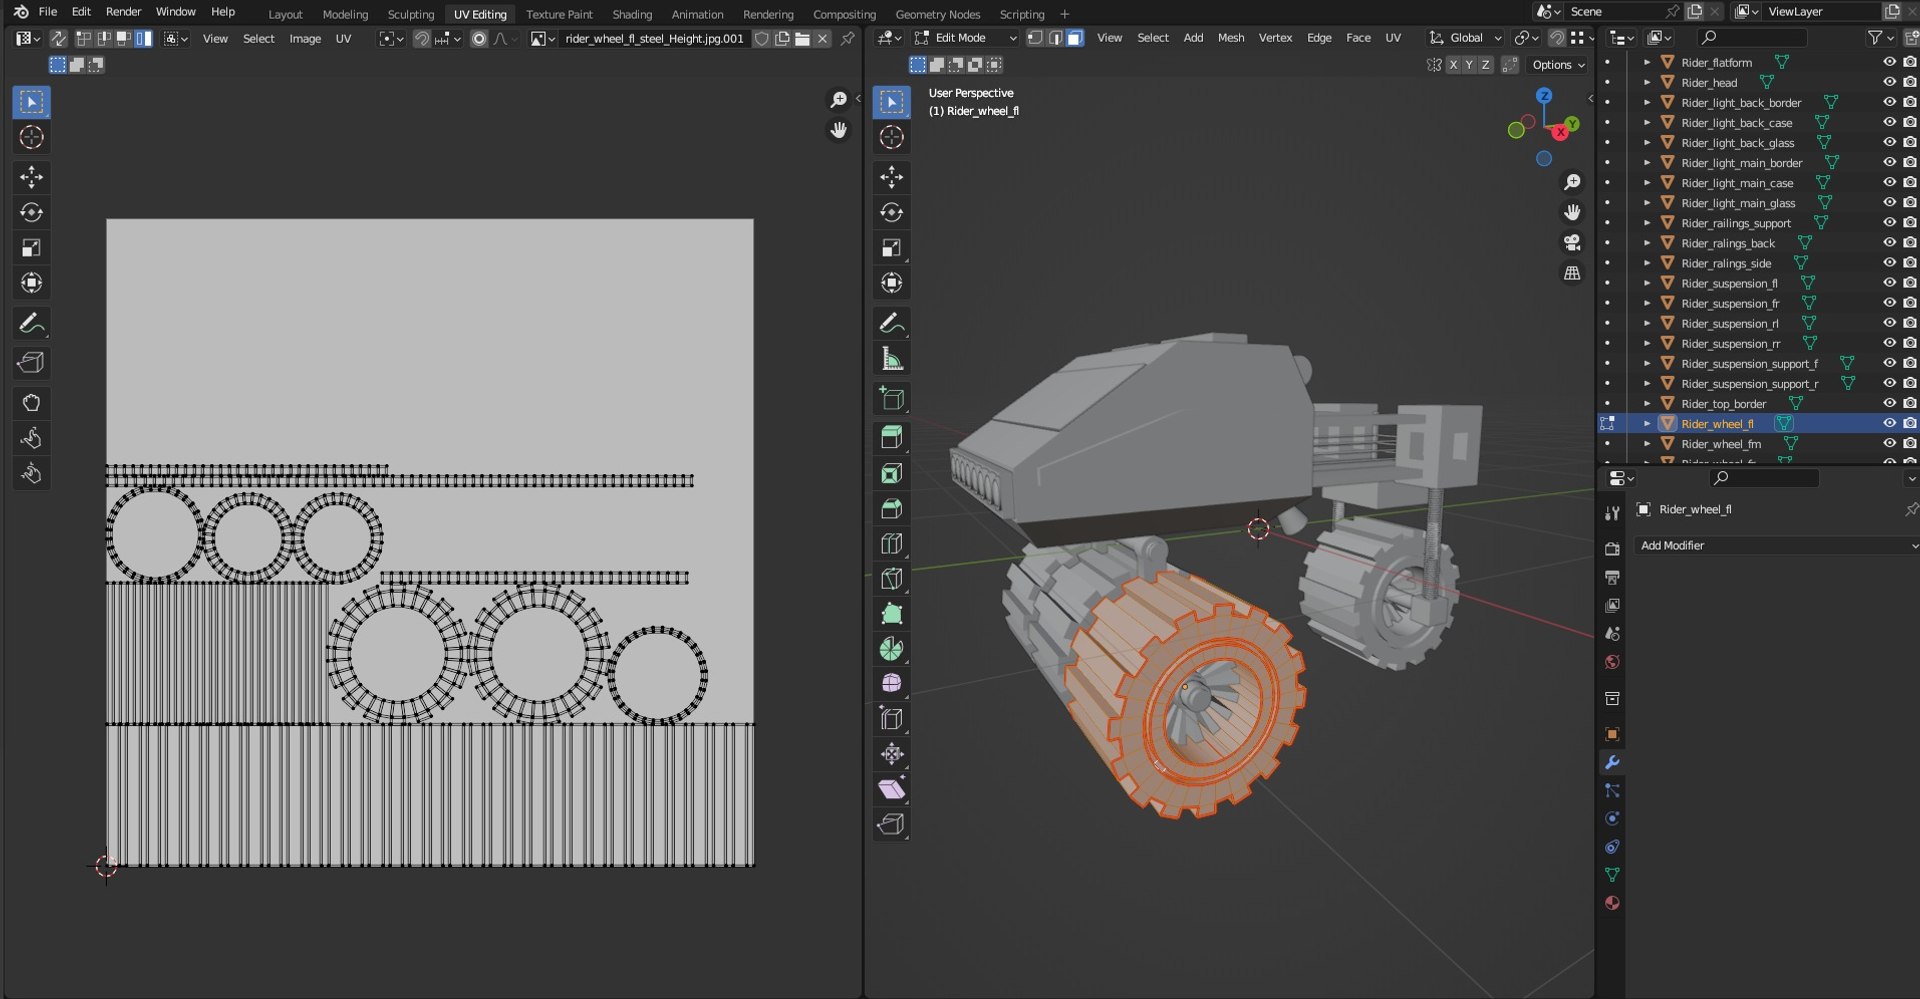Open the Render menu
The height and width of the screenshot is (999, 1920).
click(x=124, y=12)
